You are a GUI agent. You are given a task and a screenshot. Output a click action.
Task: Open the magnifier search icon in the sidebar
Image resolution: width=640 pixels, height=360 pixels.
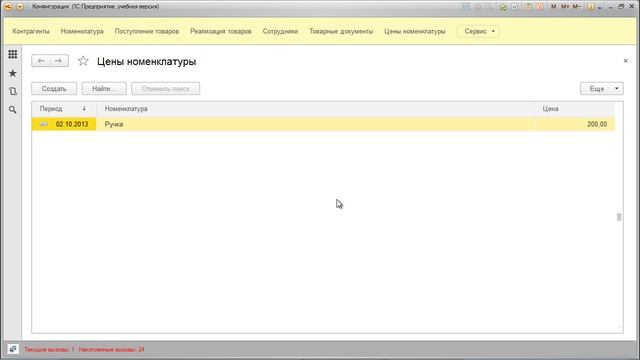(x=13, y=110)
